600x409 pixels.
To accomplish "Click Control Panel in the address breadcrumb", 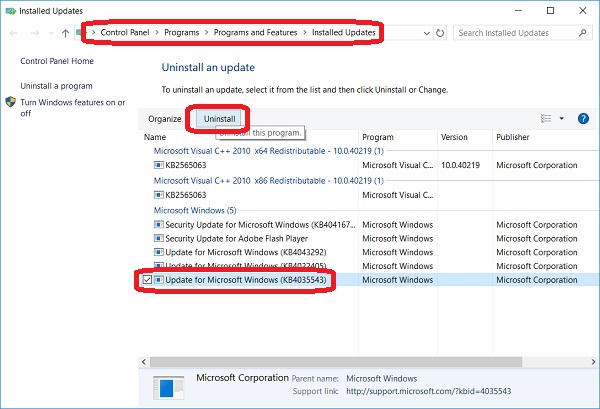I will [125, 33].
